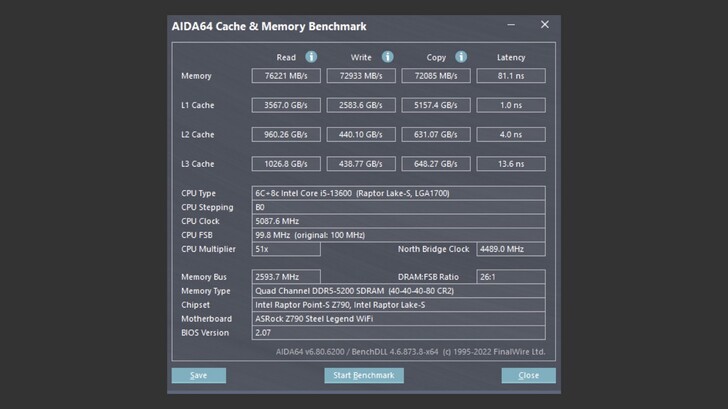Screen dimensions: 728x409
Task: Click the Chipset label
Action: 195,305
